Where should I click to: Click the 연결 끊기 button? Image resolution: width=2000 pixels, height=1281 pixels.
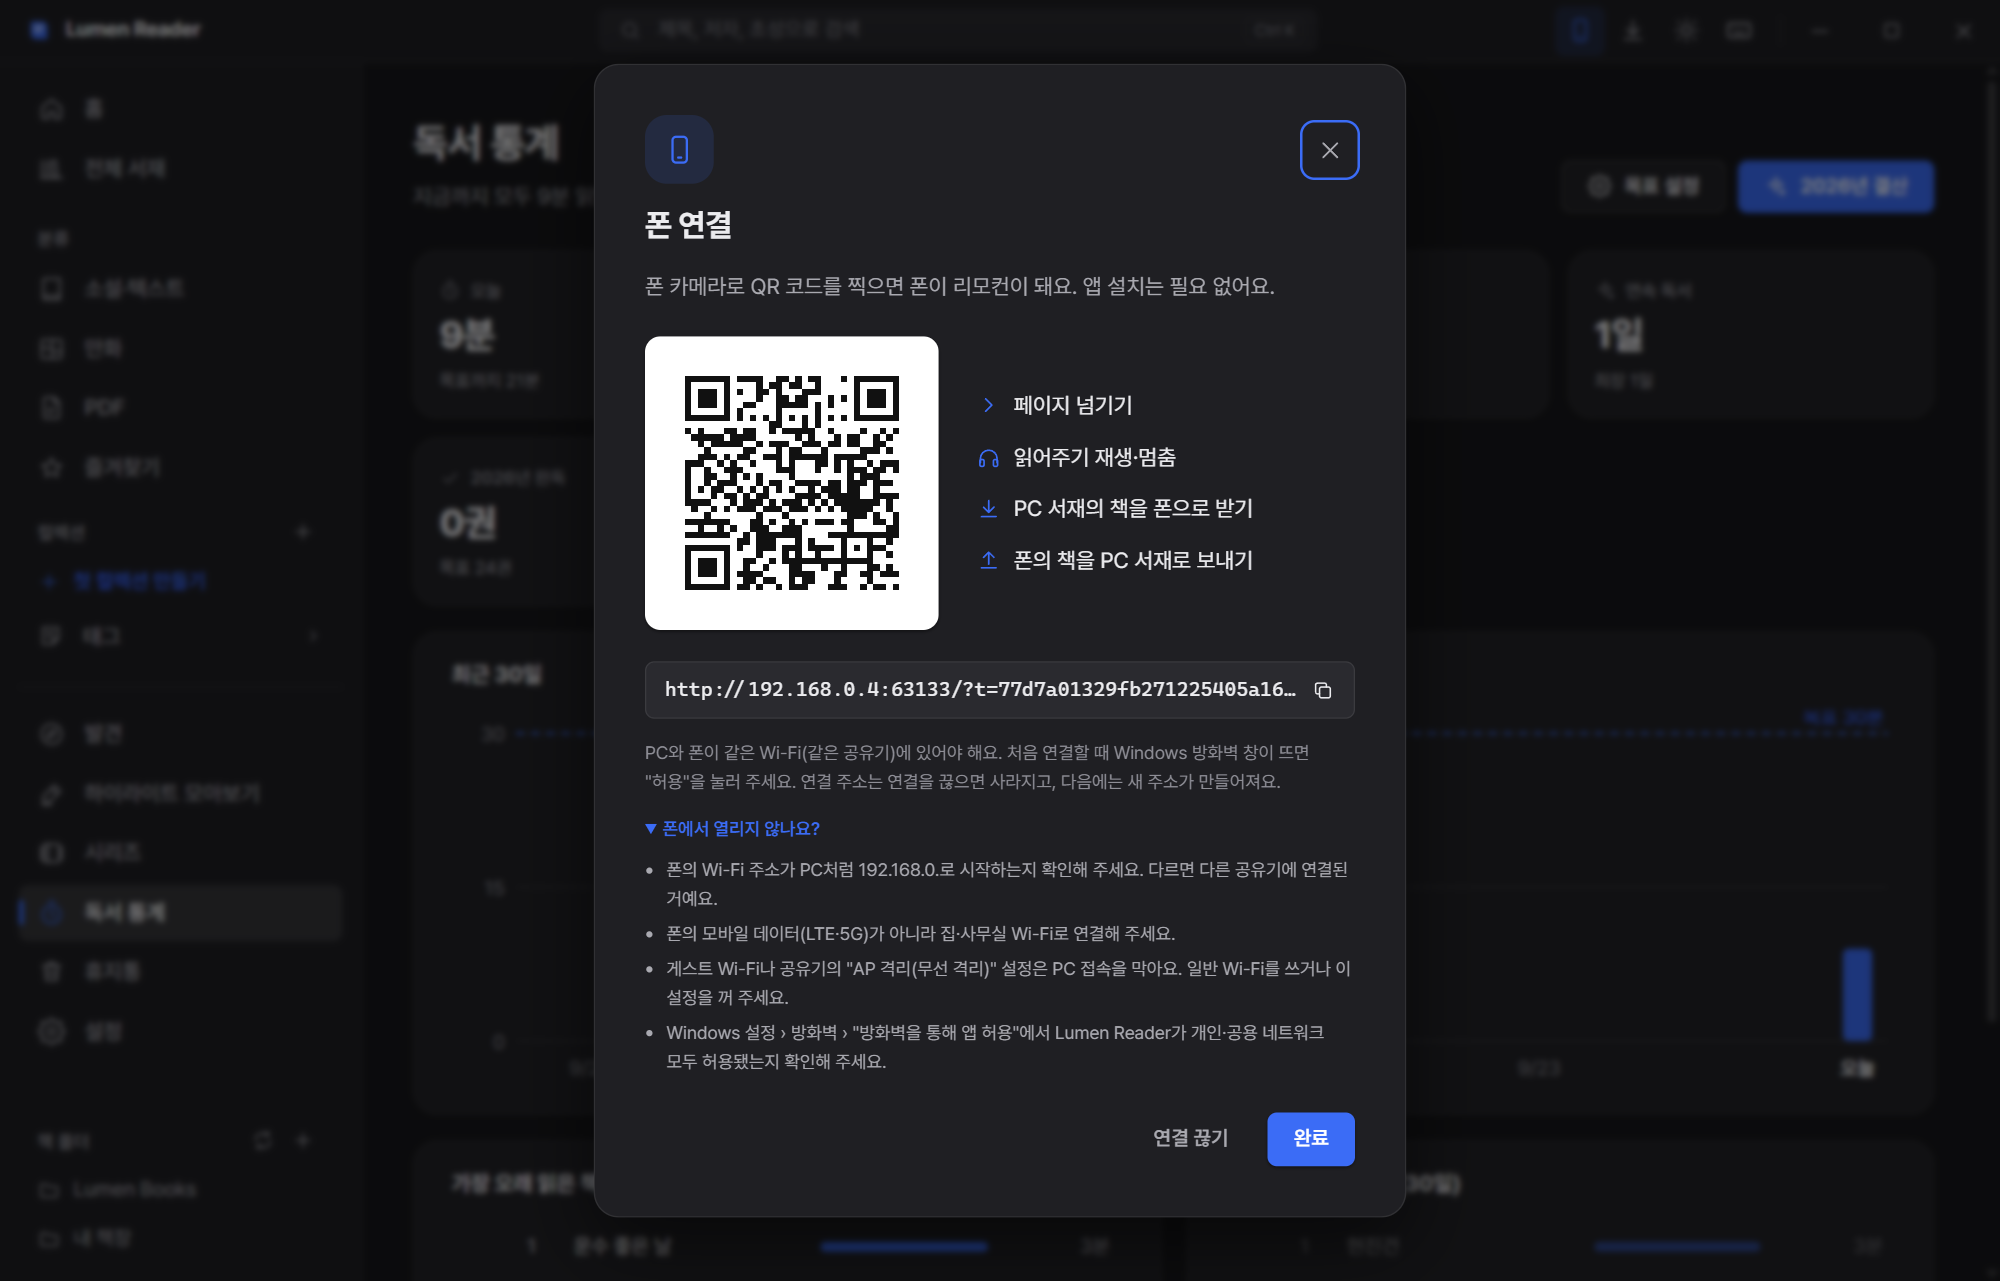coord(1190,1138)
